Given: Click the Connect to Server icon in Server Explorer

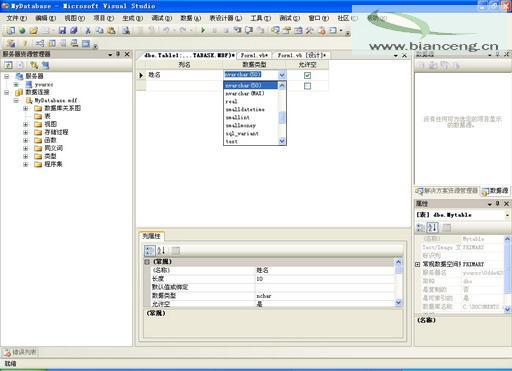Looking at the screenshot, I should (x=45, y=65).
